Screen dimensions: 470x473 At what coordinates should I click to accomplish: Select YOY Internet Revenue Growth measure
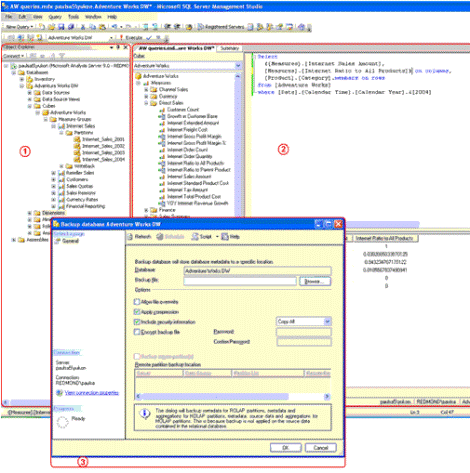(x=197, y=203)
